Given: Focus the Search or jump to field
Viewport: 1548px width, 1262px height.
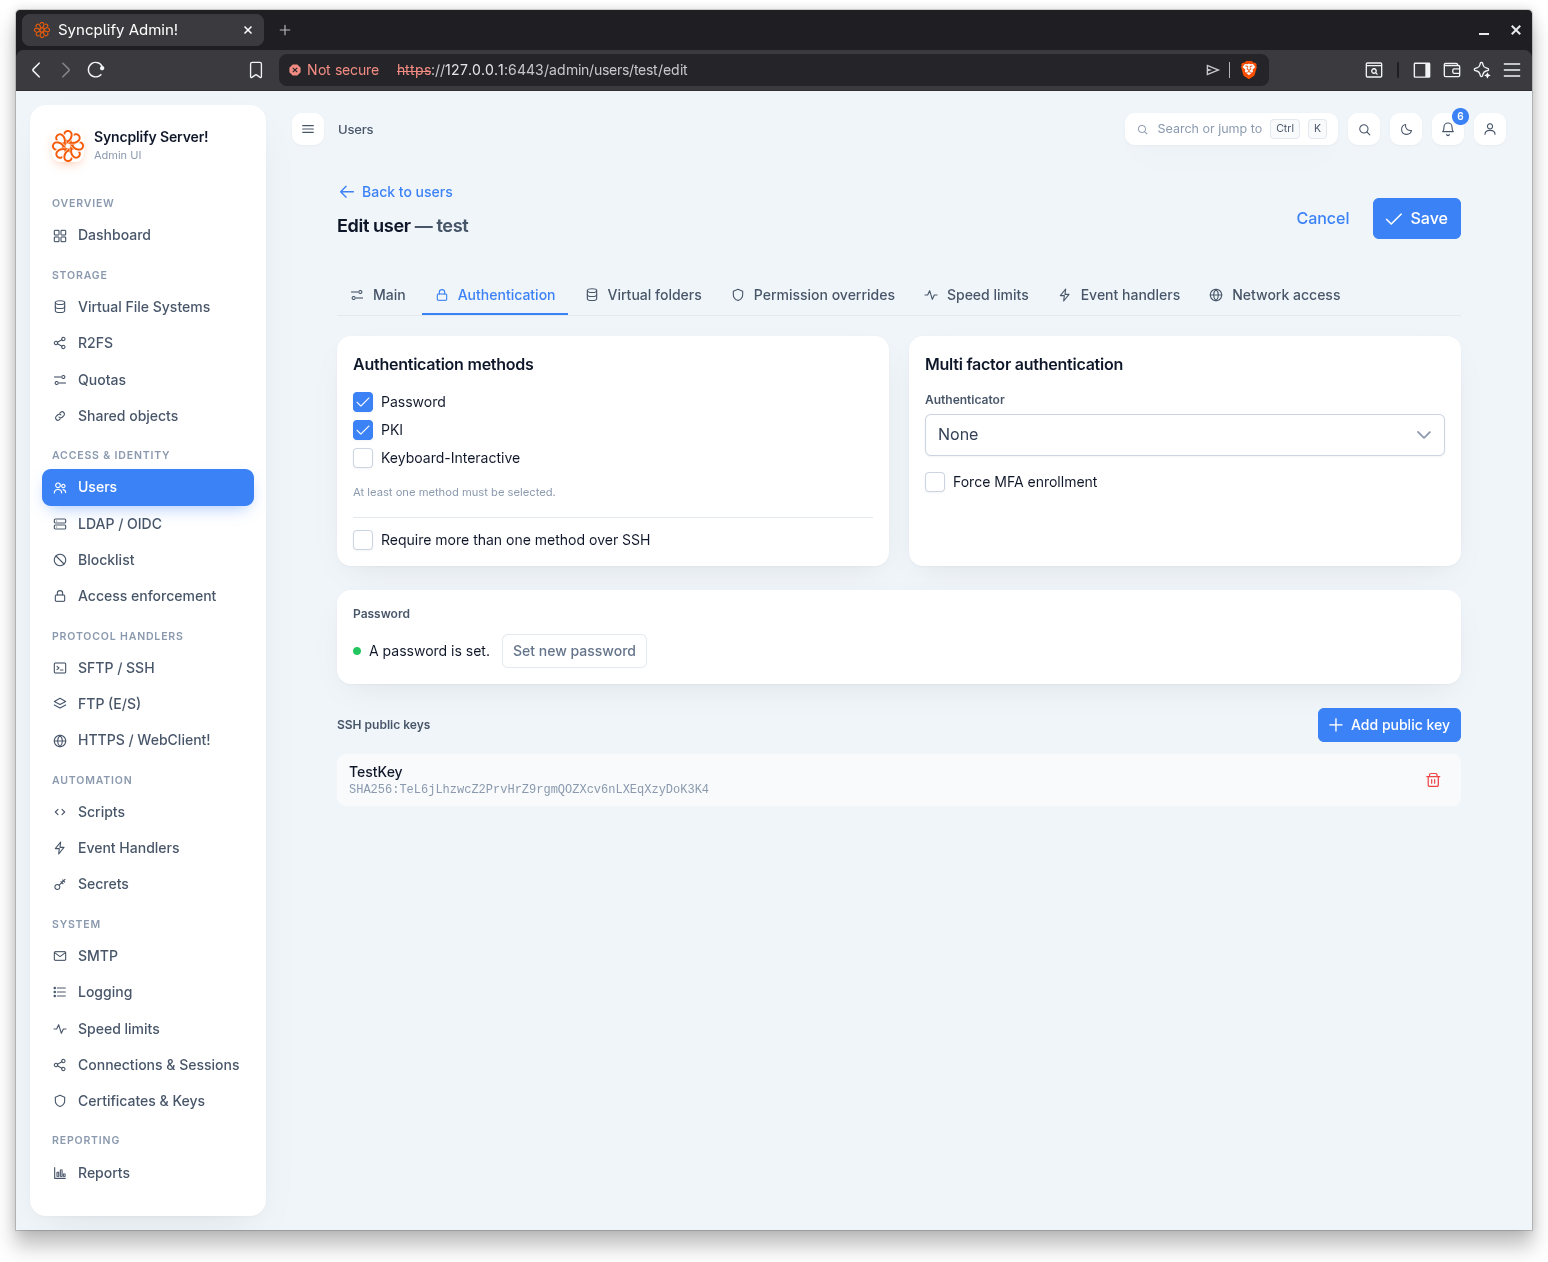Looking at the screenshot, I should [x=1231, y=129].
